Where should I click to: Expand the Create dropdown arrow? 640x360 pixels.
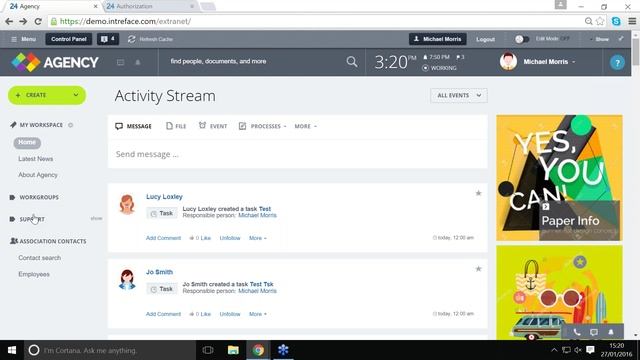click(76, 95)
